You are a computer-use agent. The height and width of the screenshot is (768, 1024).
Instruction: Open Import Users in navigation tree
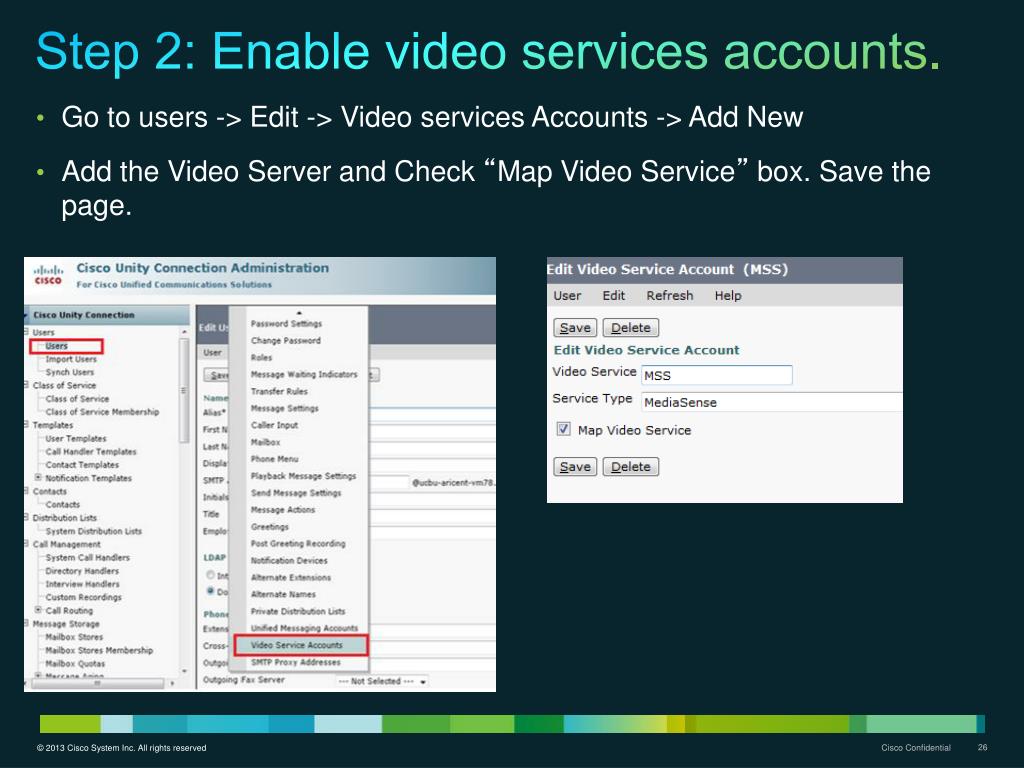[71, 359]
